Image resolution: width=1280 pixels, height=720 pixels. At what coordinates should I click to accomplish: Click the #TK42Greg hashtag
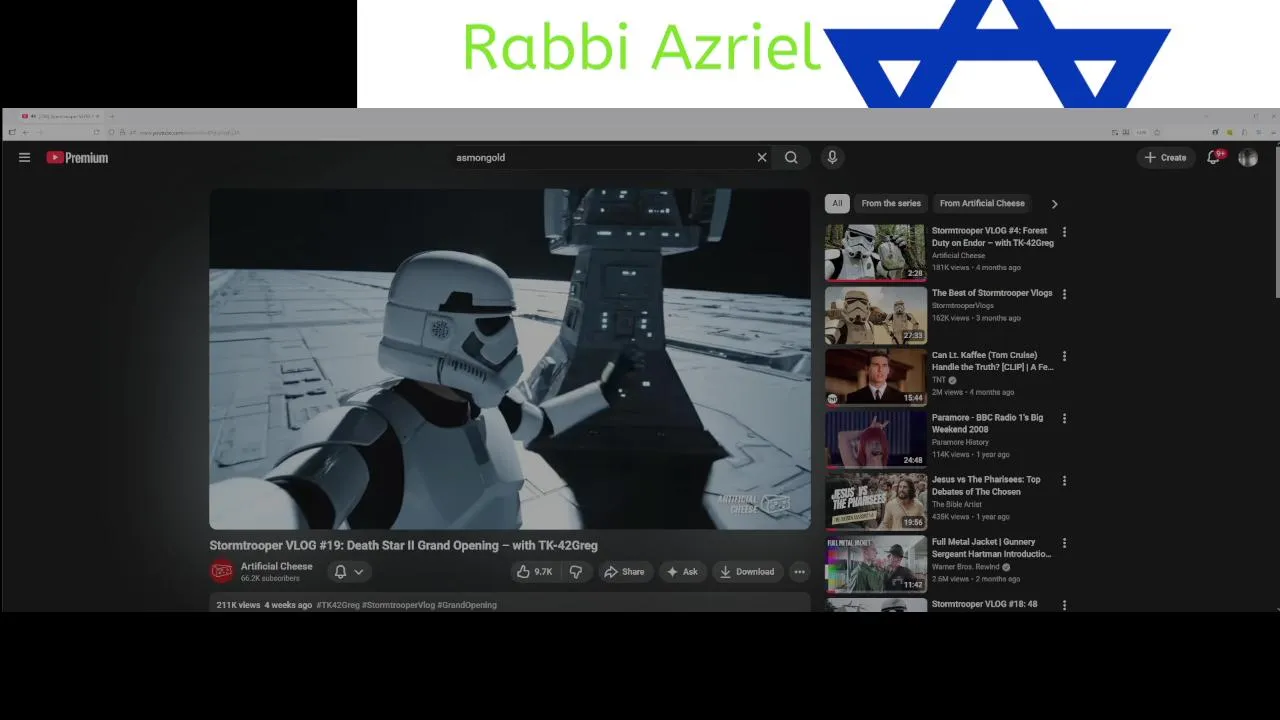click(338, 605)
